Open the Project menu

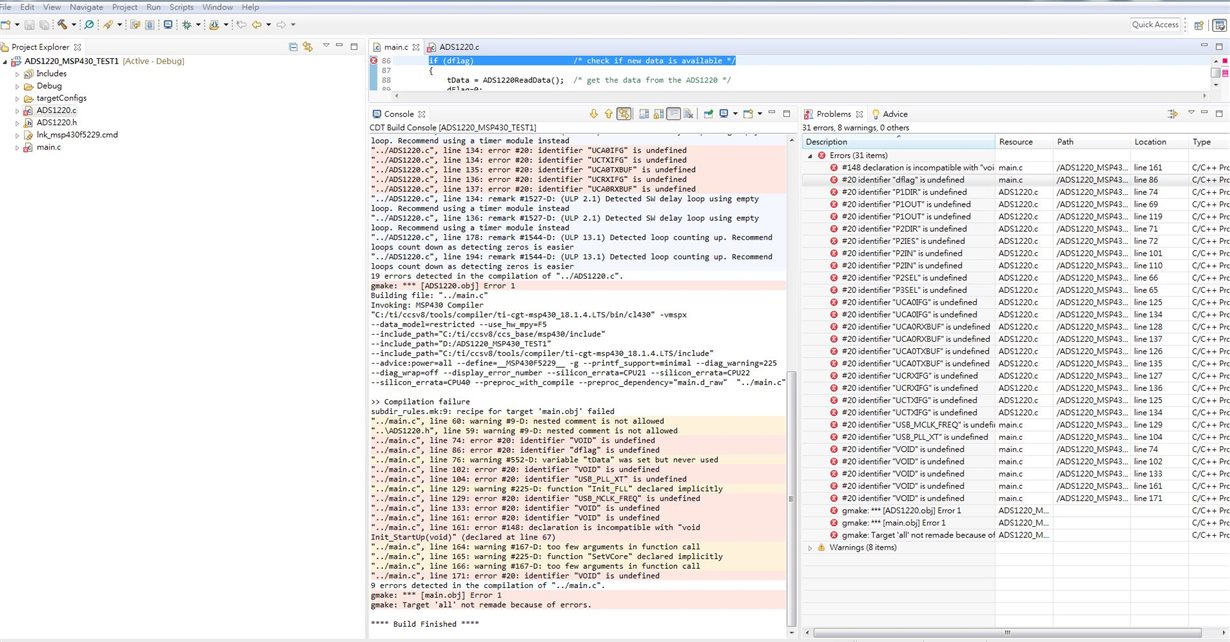pos(125,7)
